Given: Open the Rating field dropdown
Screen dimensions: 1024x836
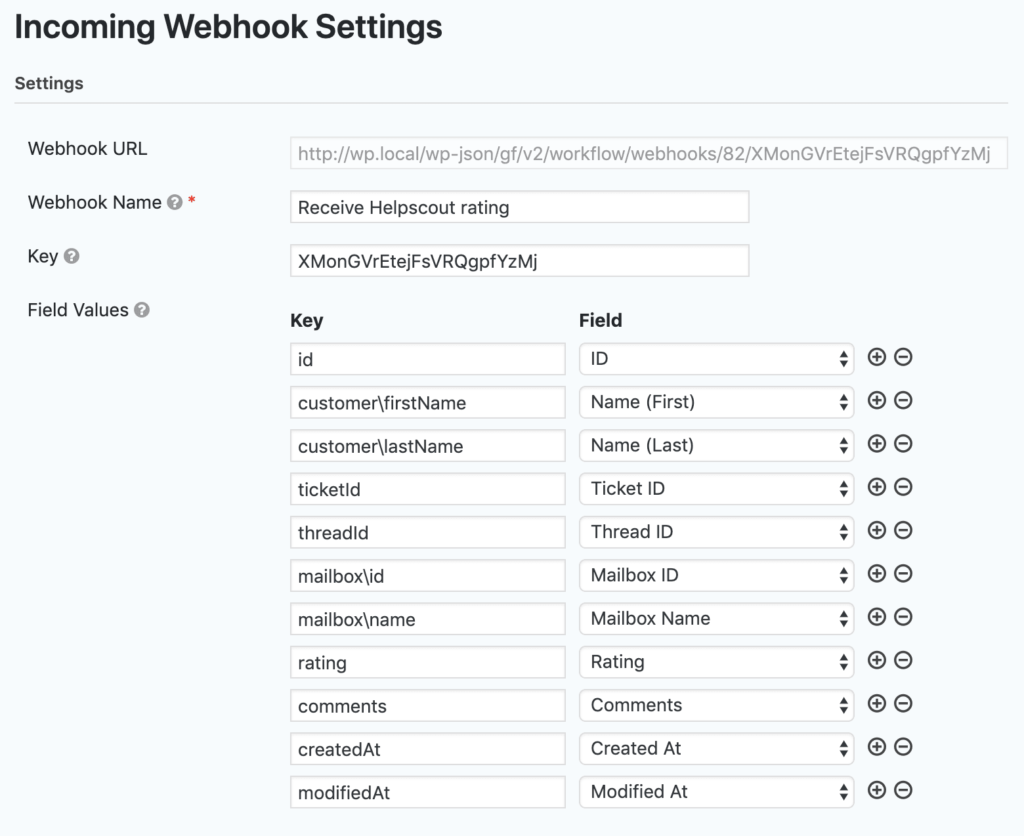Looking at the screenshot, I should [716, 662].
